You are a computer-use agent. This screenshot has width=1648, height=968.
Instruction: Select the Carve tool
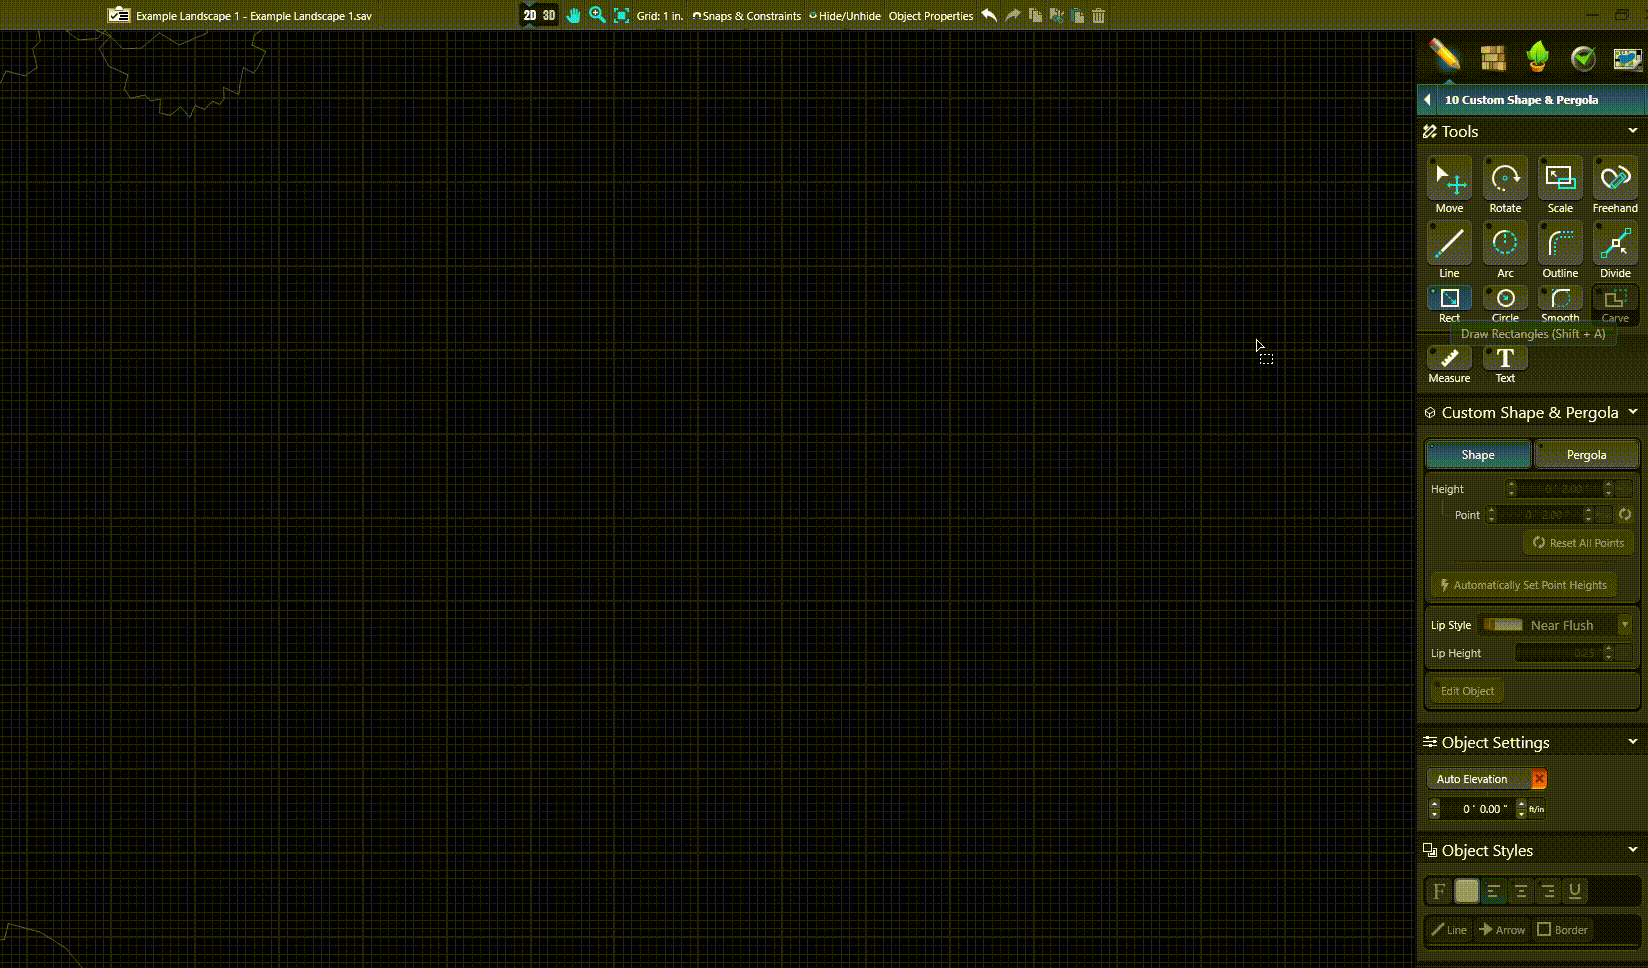(x=1615, y=304)
